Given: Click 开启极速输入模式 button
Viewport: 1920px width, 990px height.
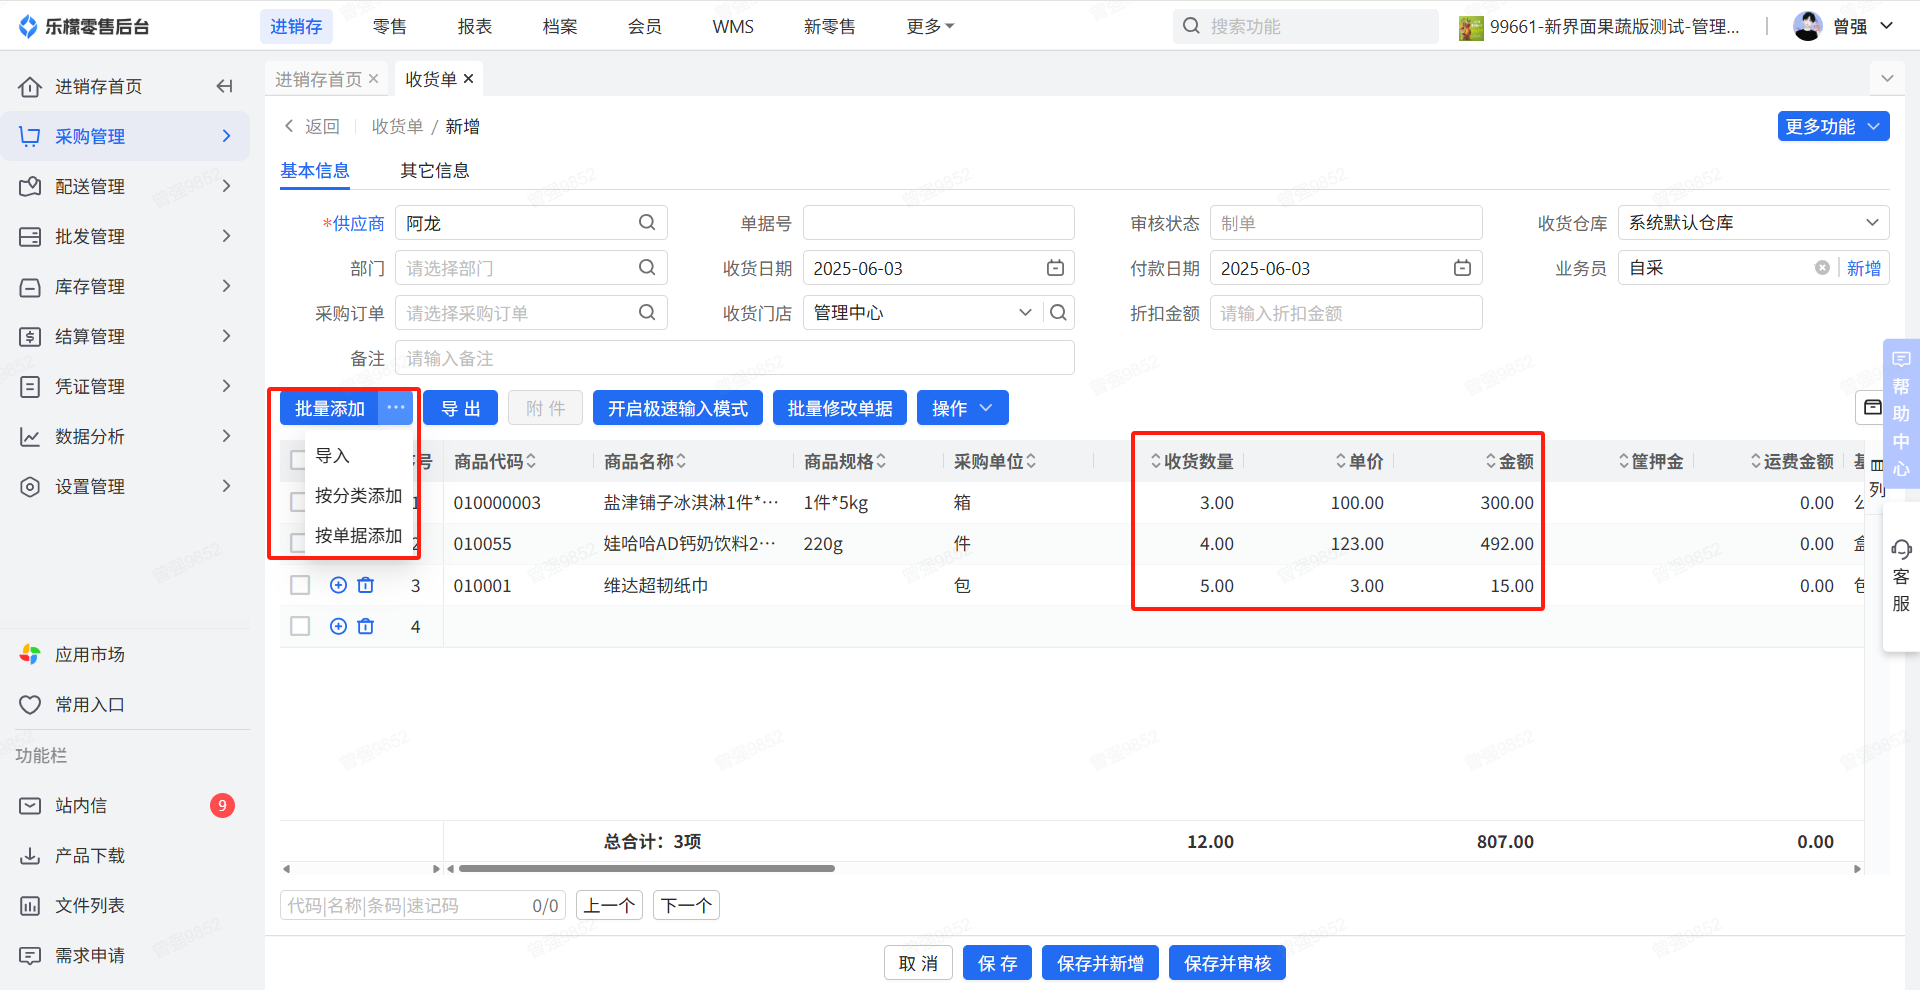Looking at the screenshot, I should point(678,408).
